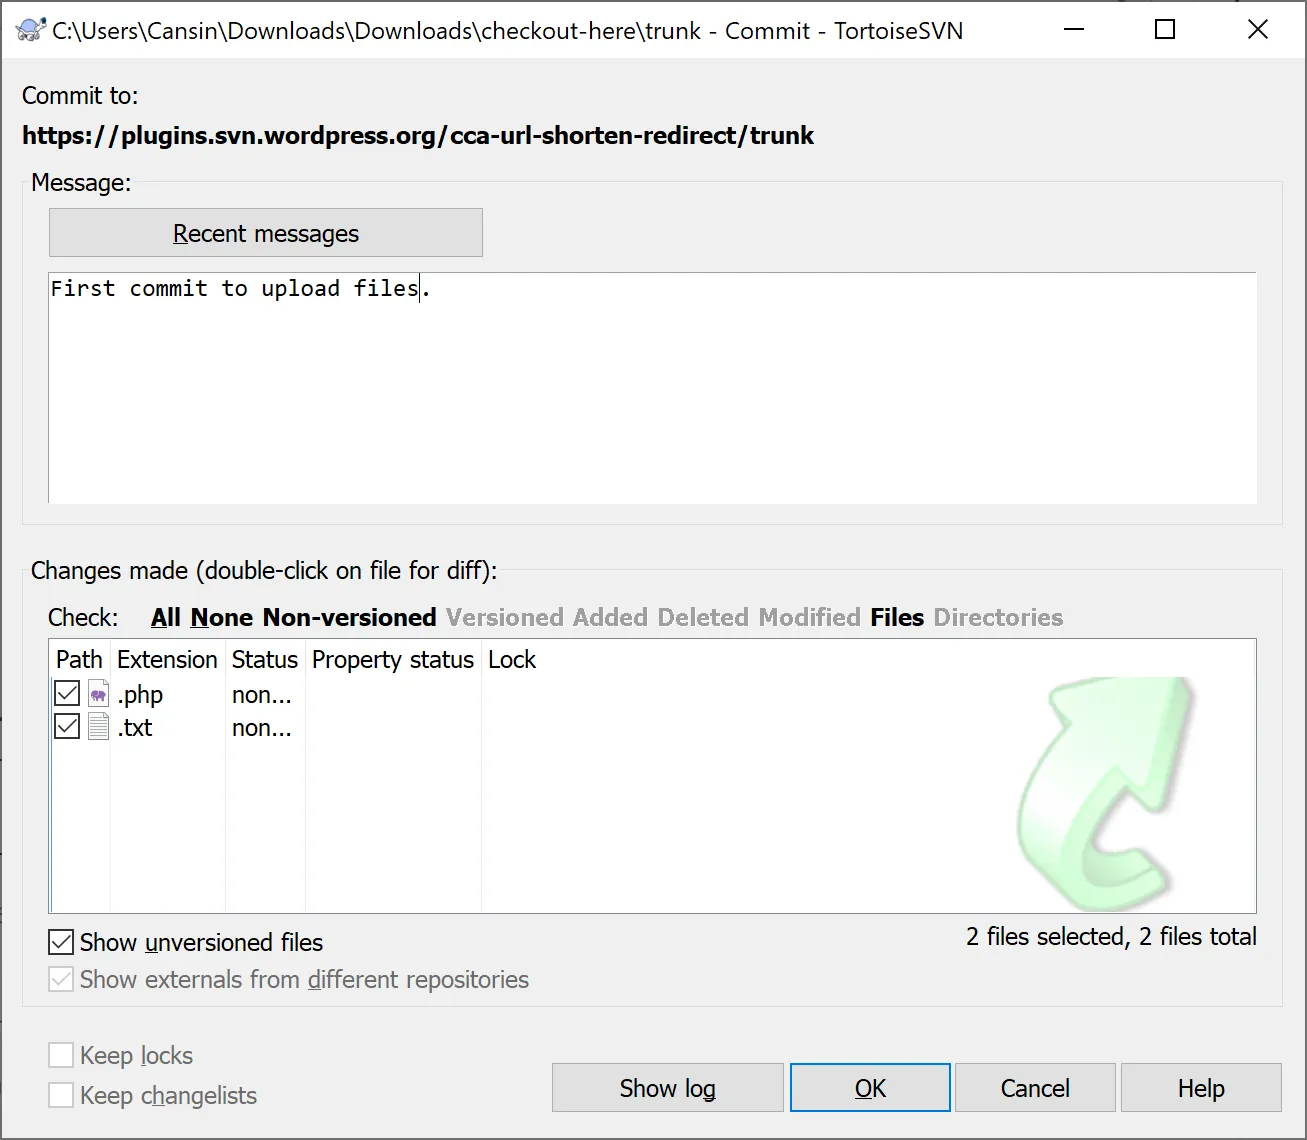Toggle Show unversioned files checkbox
This screenshot has width=1307, height=1140.
point(62,942)
